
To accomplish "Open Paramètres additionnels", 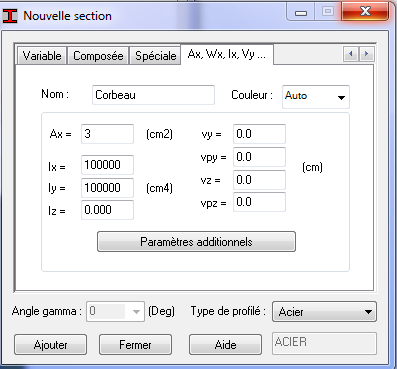I will [196, 242].
